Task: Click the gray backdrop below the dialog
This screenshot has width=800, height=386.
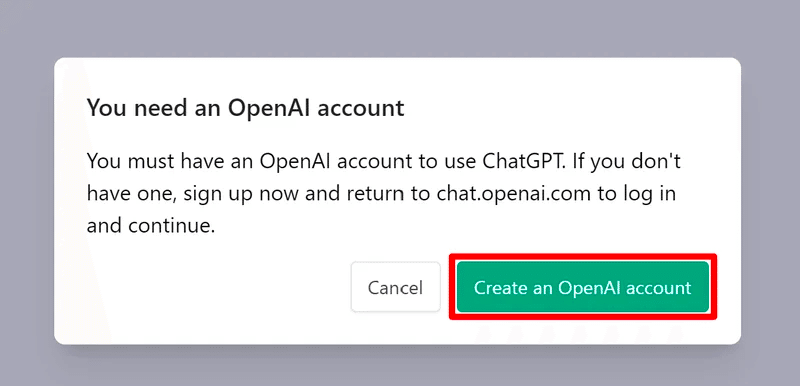Action: click(400, 366)
